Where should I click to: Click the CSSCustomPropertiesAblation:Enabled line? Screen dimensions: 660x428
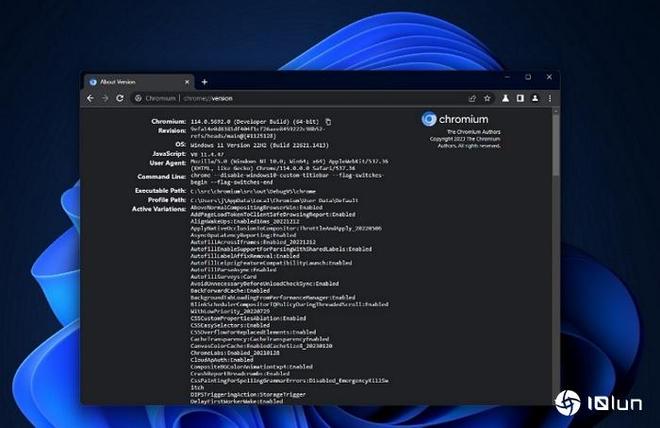tap(248, 318)
